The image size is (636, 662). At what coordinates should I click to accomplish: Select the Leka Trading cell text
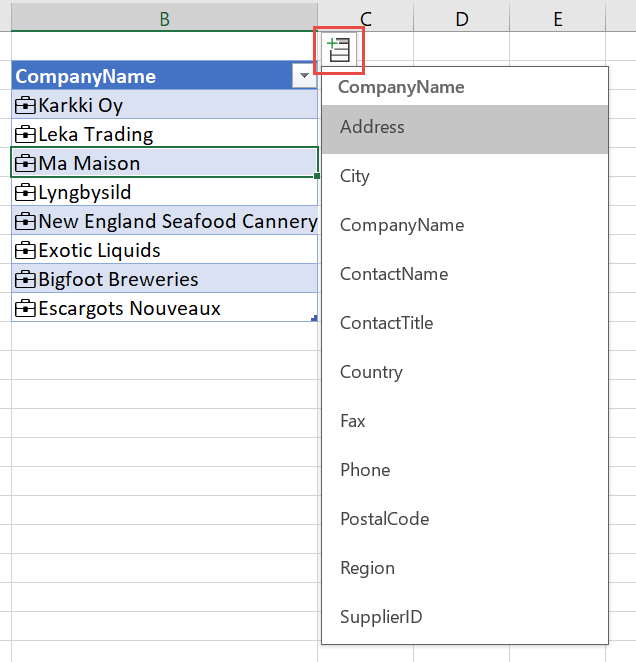[x=96, y=135]
